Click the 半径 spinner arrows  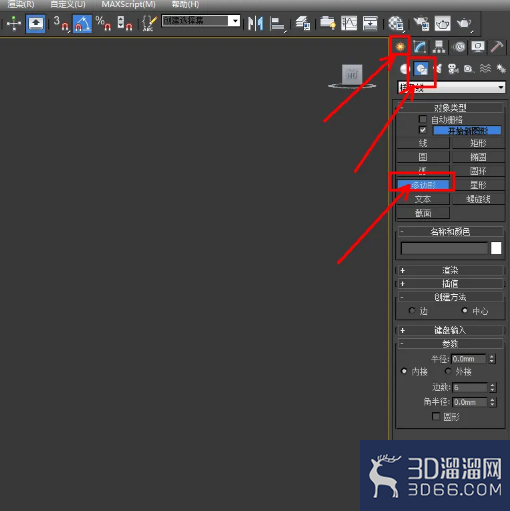pos(492,359)
